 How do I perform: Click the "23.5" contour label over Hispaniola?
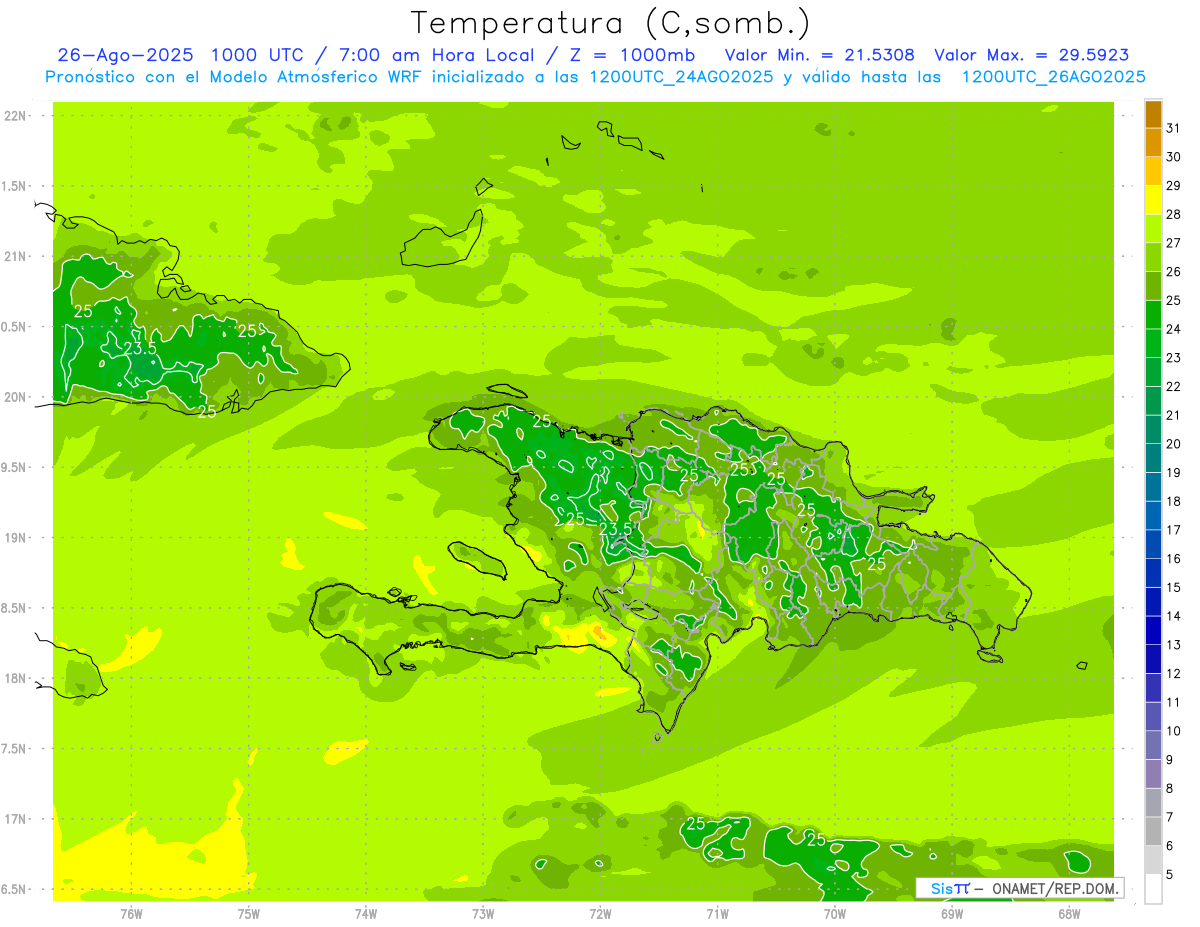[x=616, y=529]
